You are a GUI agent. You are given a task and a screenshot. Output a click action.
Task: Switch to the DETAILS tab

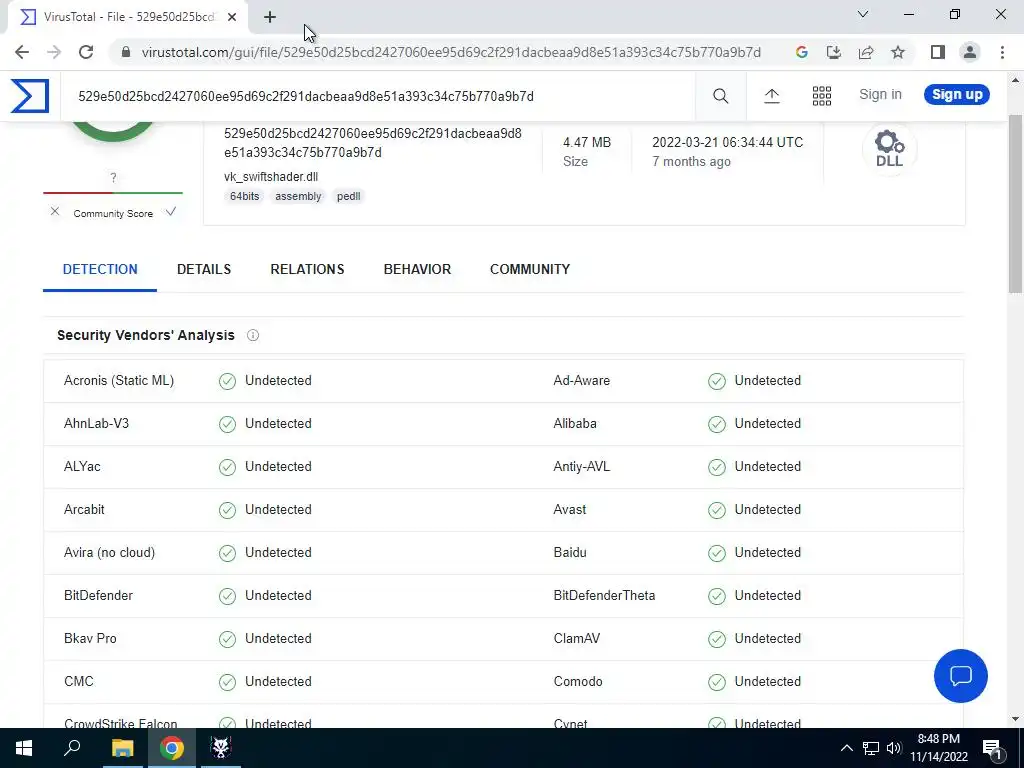[x=204, y=269]
